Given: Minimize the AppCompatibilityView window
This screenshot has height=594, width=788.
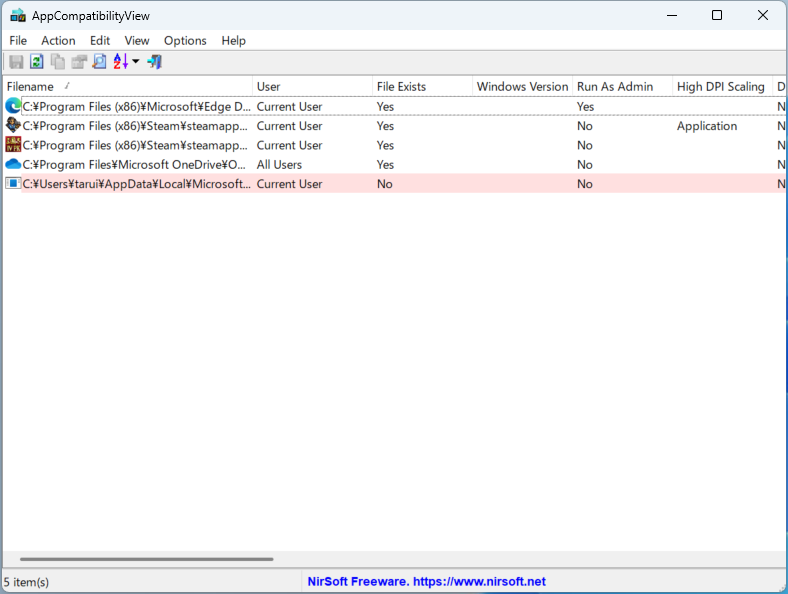Looking at the screenshot, I should (672, 16).
